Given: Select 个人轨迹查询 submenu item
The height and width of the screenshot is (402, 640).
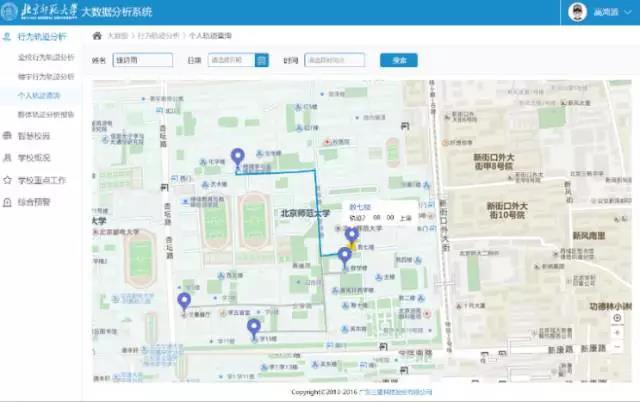Looking at the screenshot, I should (x=39, y=95).
